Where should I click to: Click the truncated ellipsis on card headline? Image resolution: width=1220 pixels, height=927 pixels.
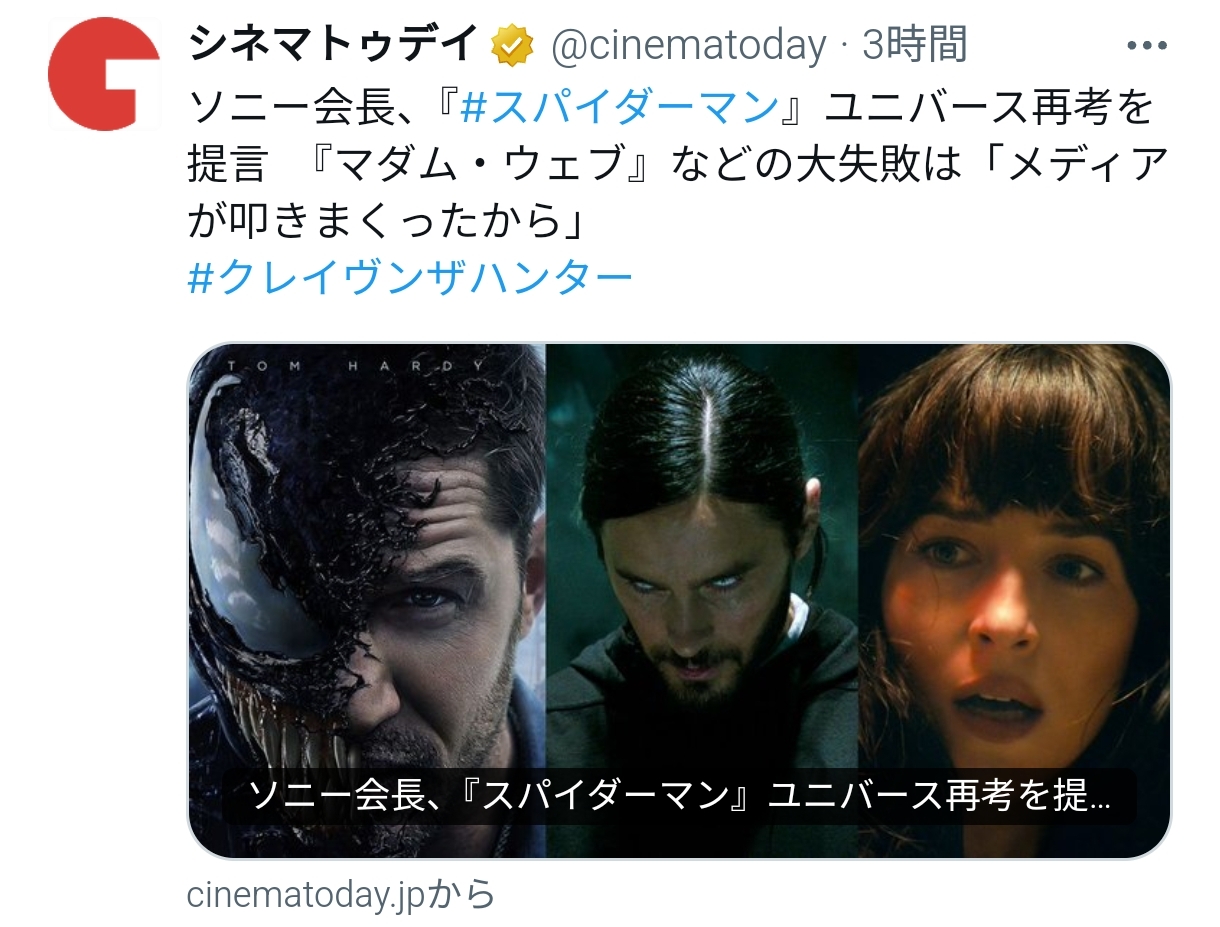1097,800
